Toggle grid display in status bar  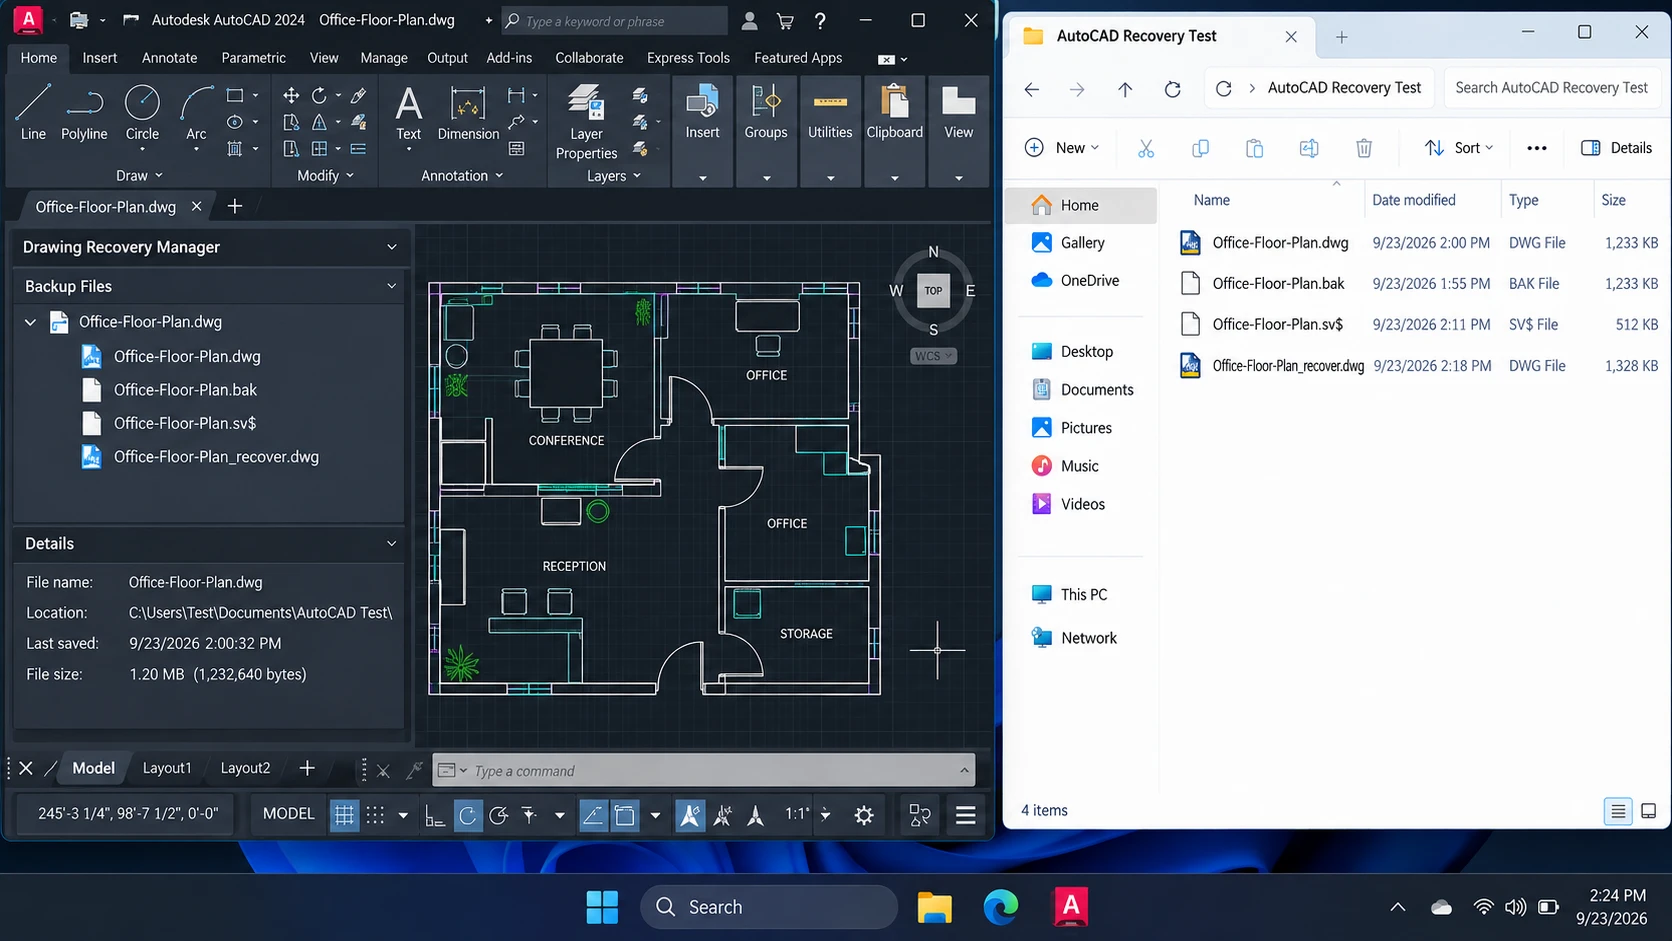(344, 815)
